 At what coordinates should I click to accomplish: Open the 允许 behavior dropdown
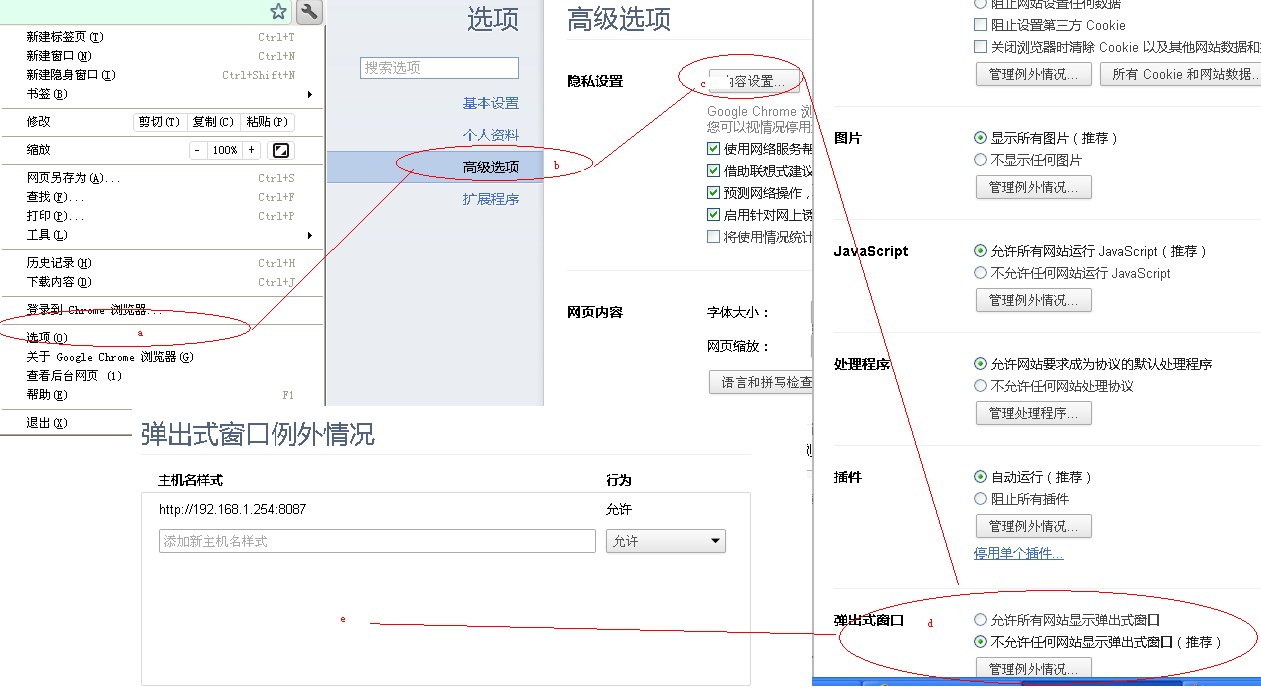[665, 541]
